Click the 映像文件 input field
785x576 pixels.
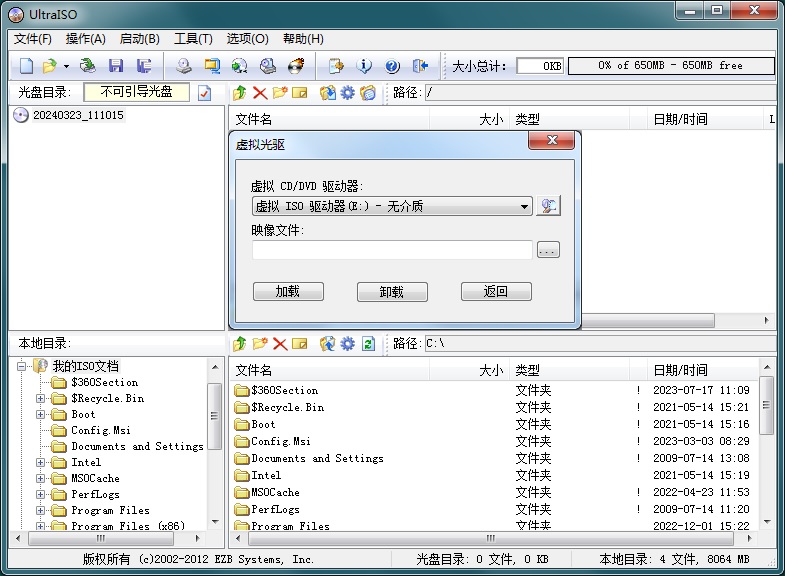392,250
